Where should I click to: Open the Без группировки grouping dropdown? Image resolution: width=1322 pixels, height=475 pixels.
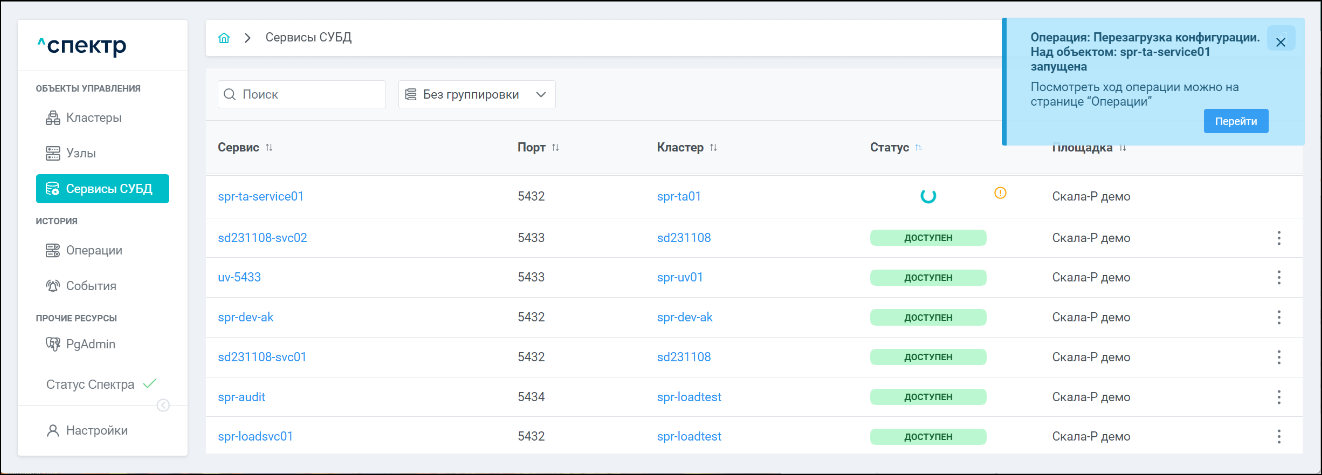pos(477,94)
